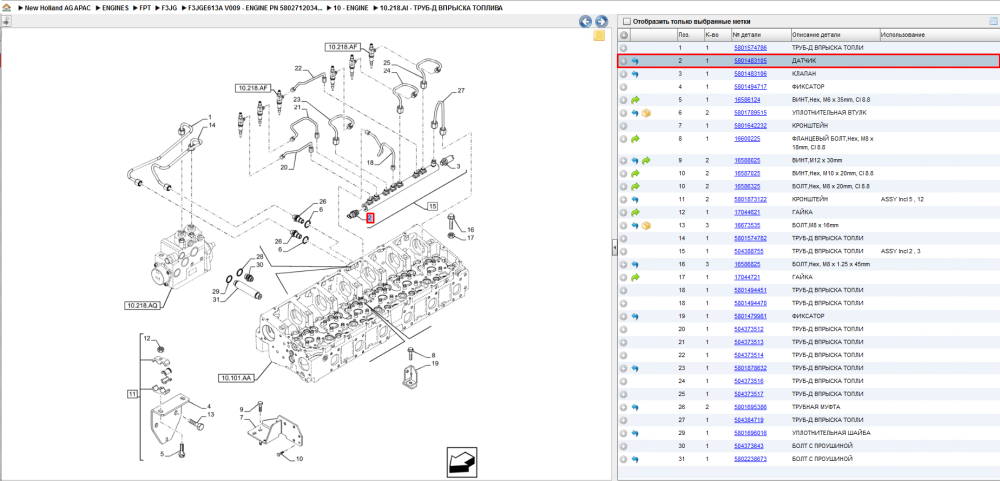Click the green arrow icon for part 16586124
The width and height of the screenshot is (1000, 481).
635,100
